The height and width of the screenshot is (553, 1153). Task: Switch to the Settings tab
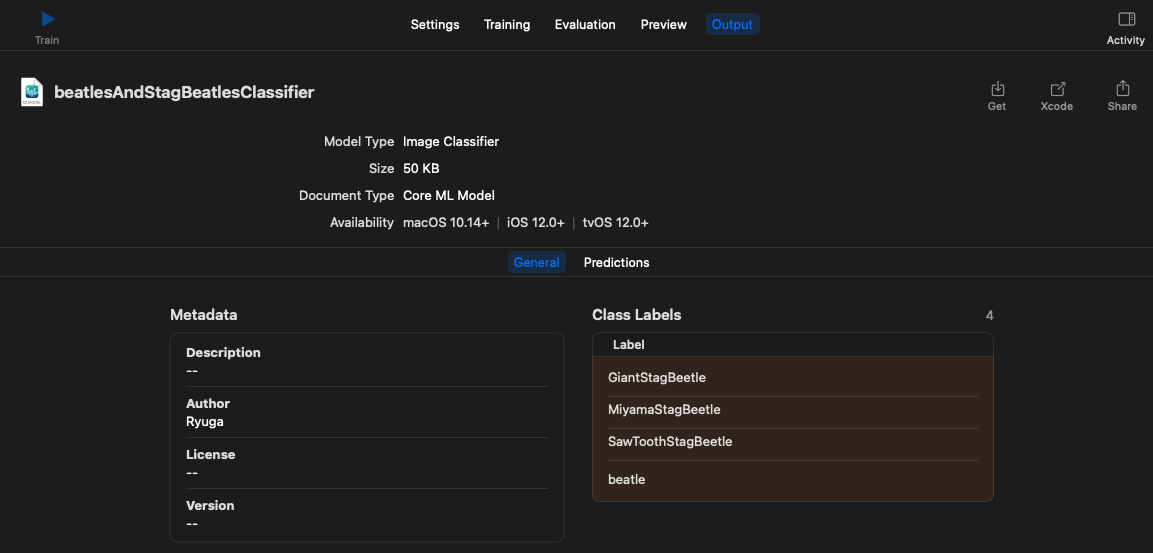(x=435, y=24)
